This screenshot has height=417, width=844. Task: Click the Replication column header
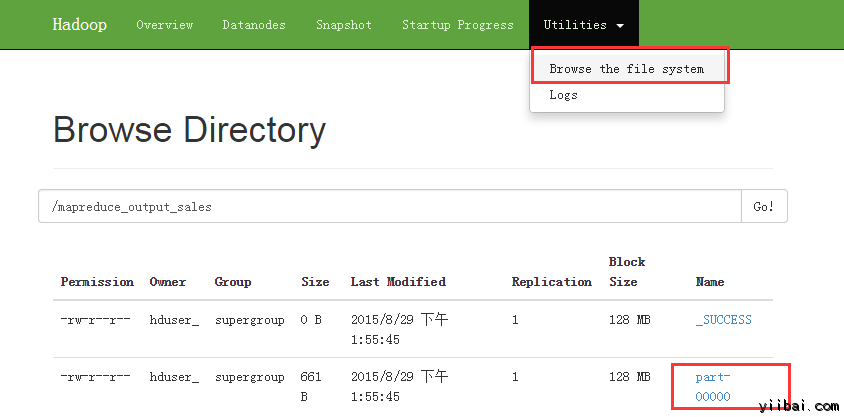click(x=551, y=282)
